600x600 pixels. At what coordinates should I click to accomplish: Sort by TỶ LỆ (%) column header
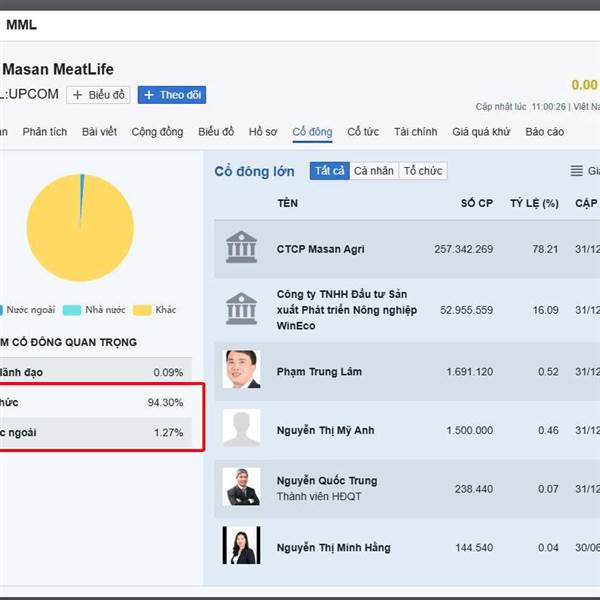(x=534, y=203)
